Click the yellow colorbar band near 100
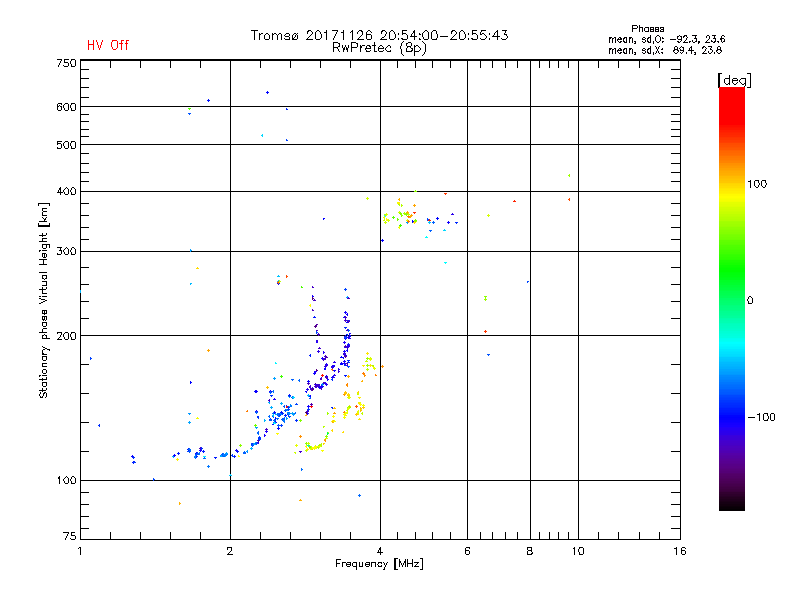 pyautogui.click(x=731, y=186)
